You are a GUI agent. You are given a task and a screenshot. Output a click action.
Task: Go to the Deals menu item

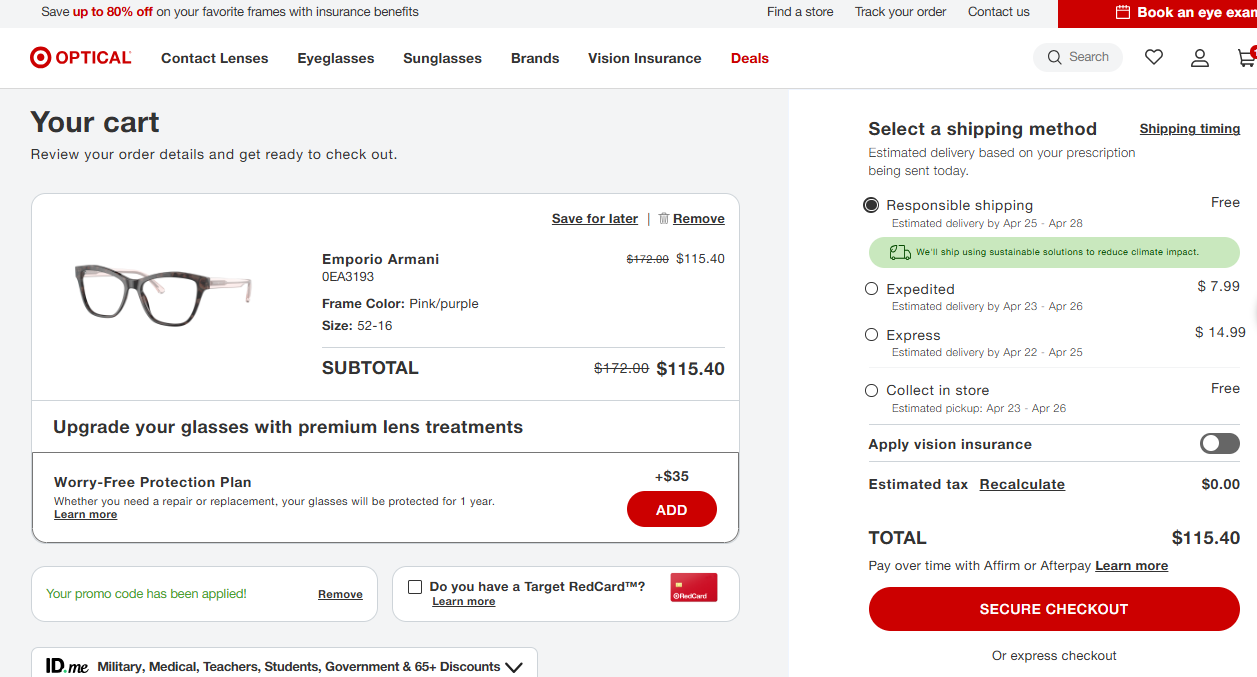tap(750, 58)
